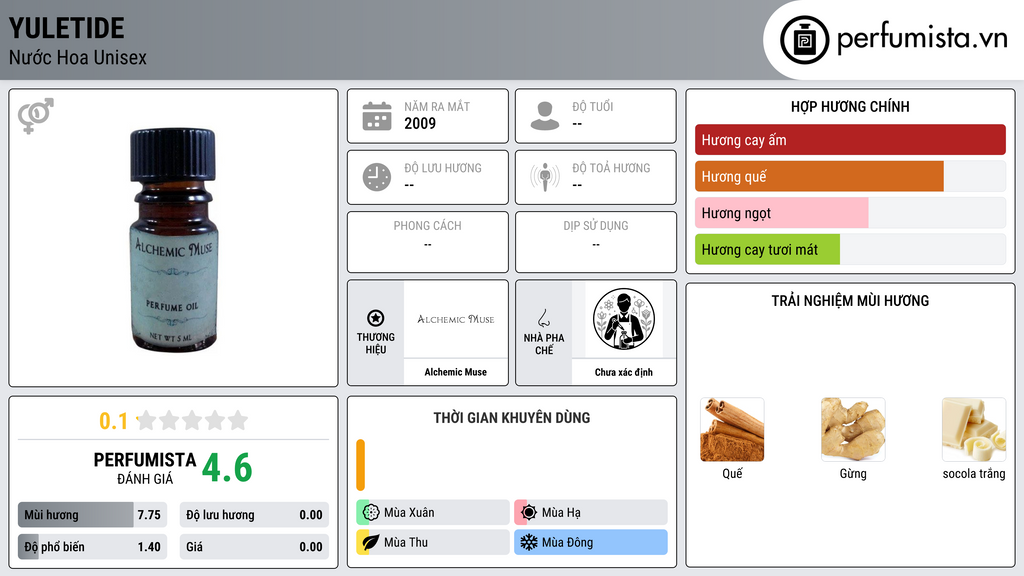Click the PERFUMISTA ĐÁNH GIÁ label
This screenshot has width=1024, height=576.
click(x=145, y=468)
